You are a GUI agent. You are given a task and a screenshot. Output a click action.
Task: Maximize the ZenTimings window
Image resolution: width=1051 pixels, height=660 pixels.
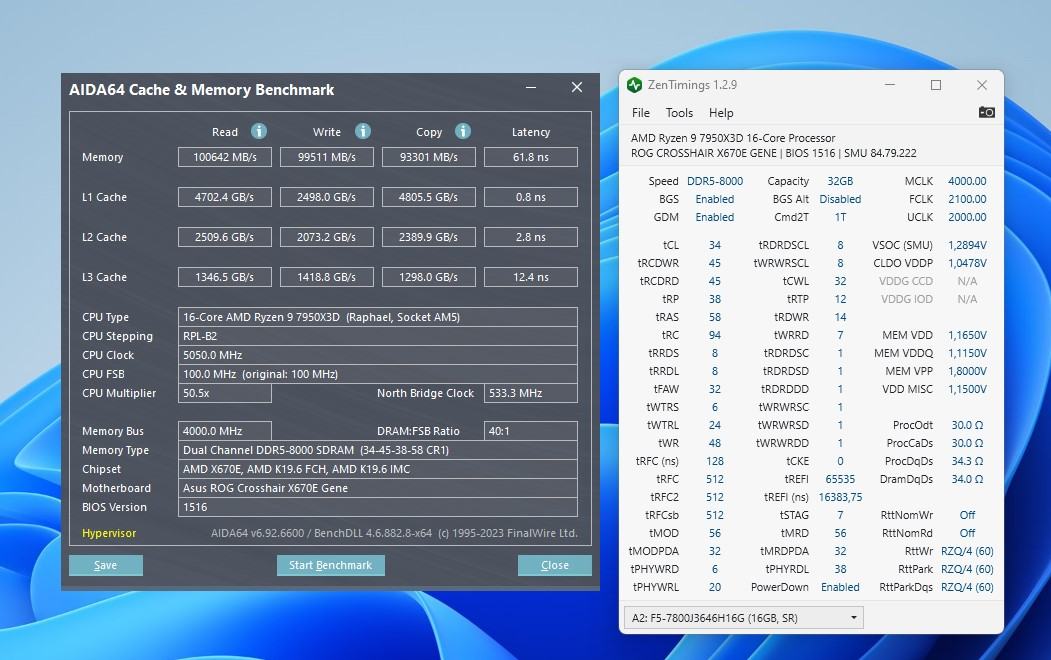pyautogui.click(x=936, y=85)
